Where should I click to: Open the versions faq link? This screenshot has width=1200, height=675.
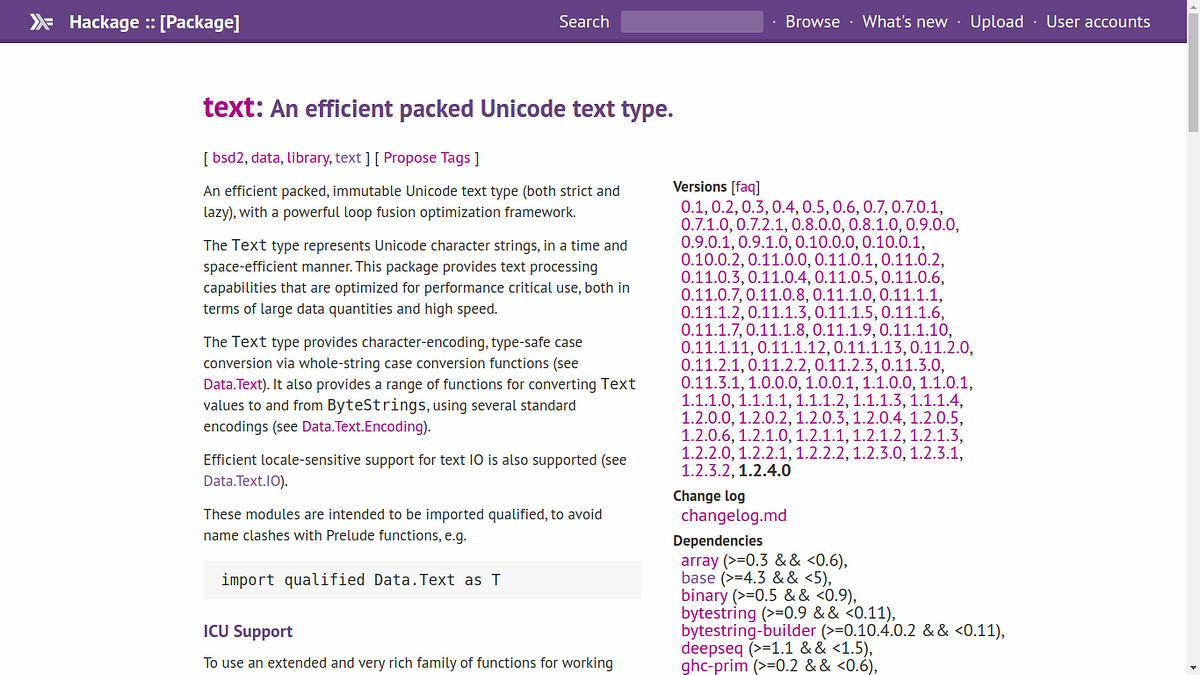[x=745, y=186]
